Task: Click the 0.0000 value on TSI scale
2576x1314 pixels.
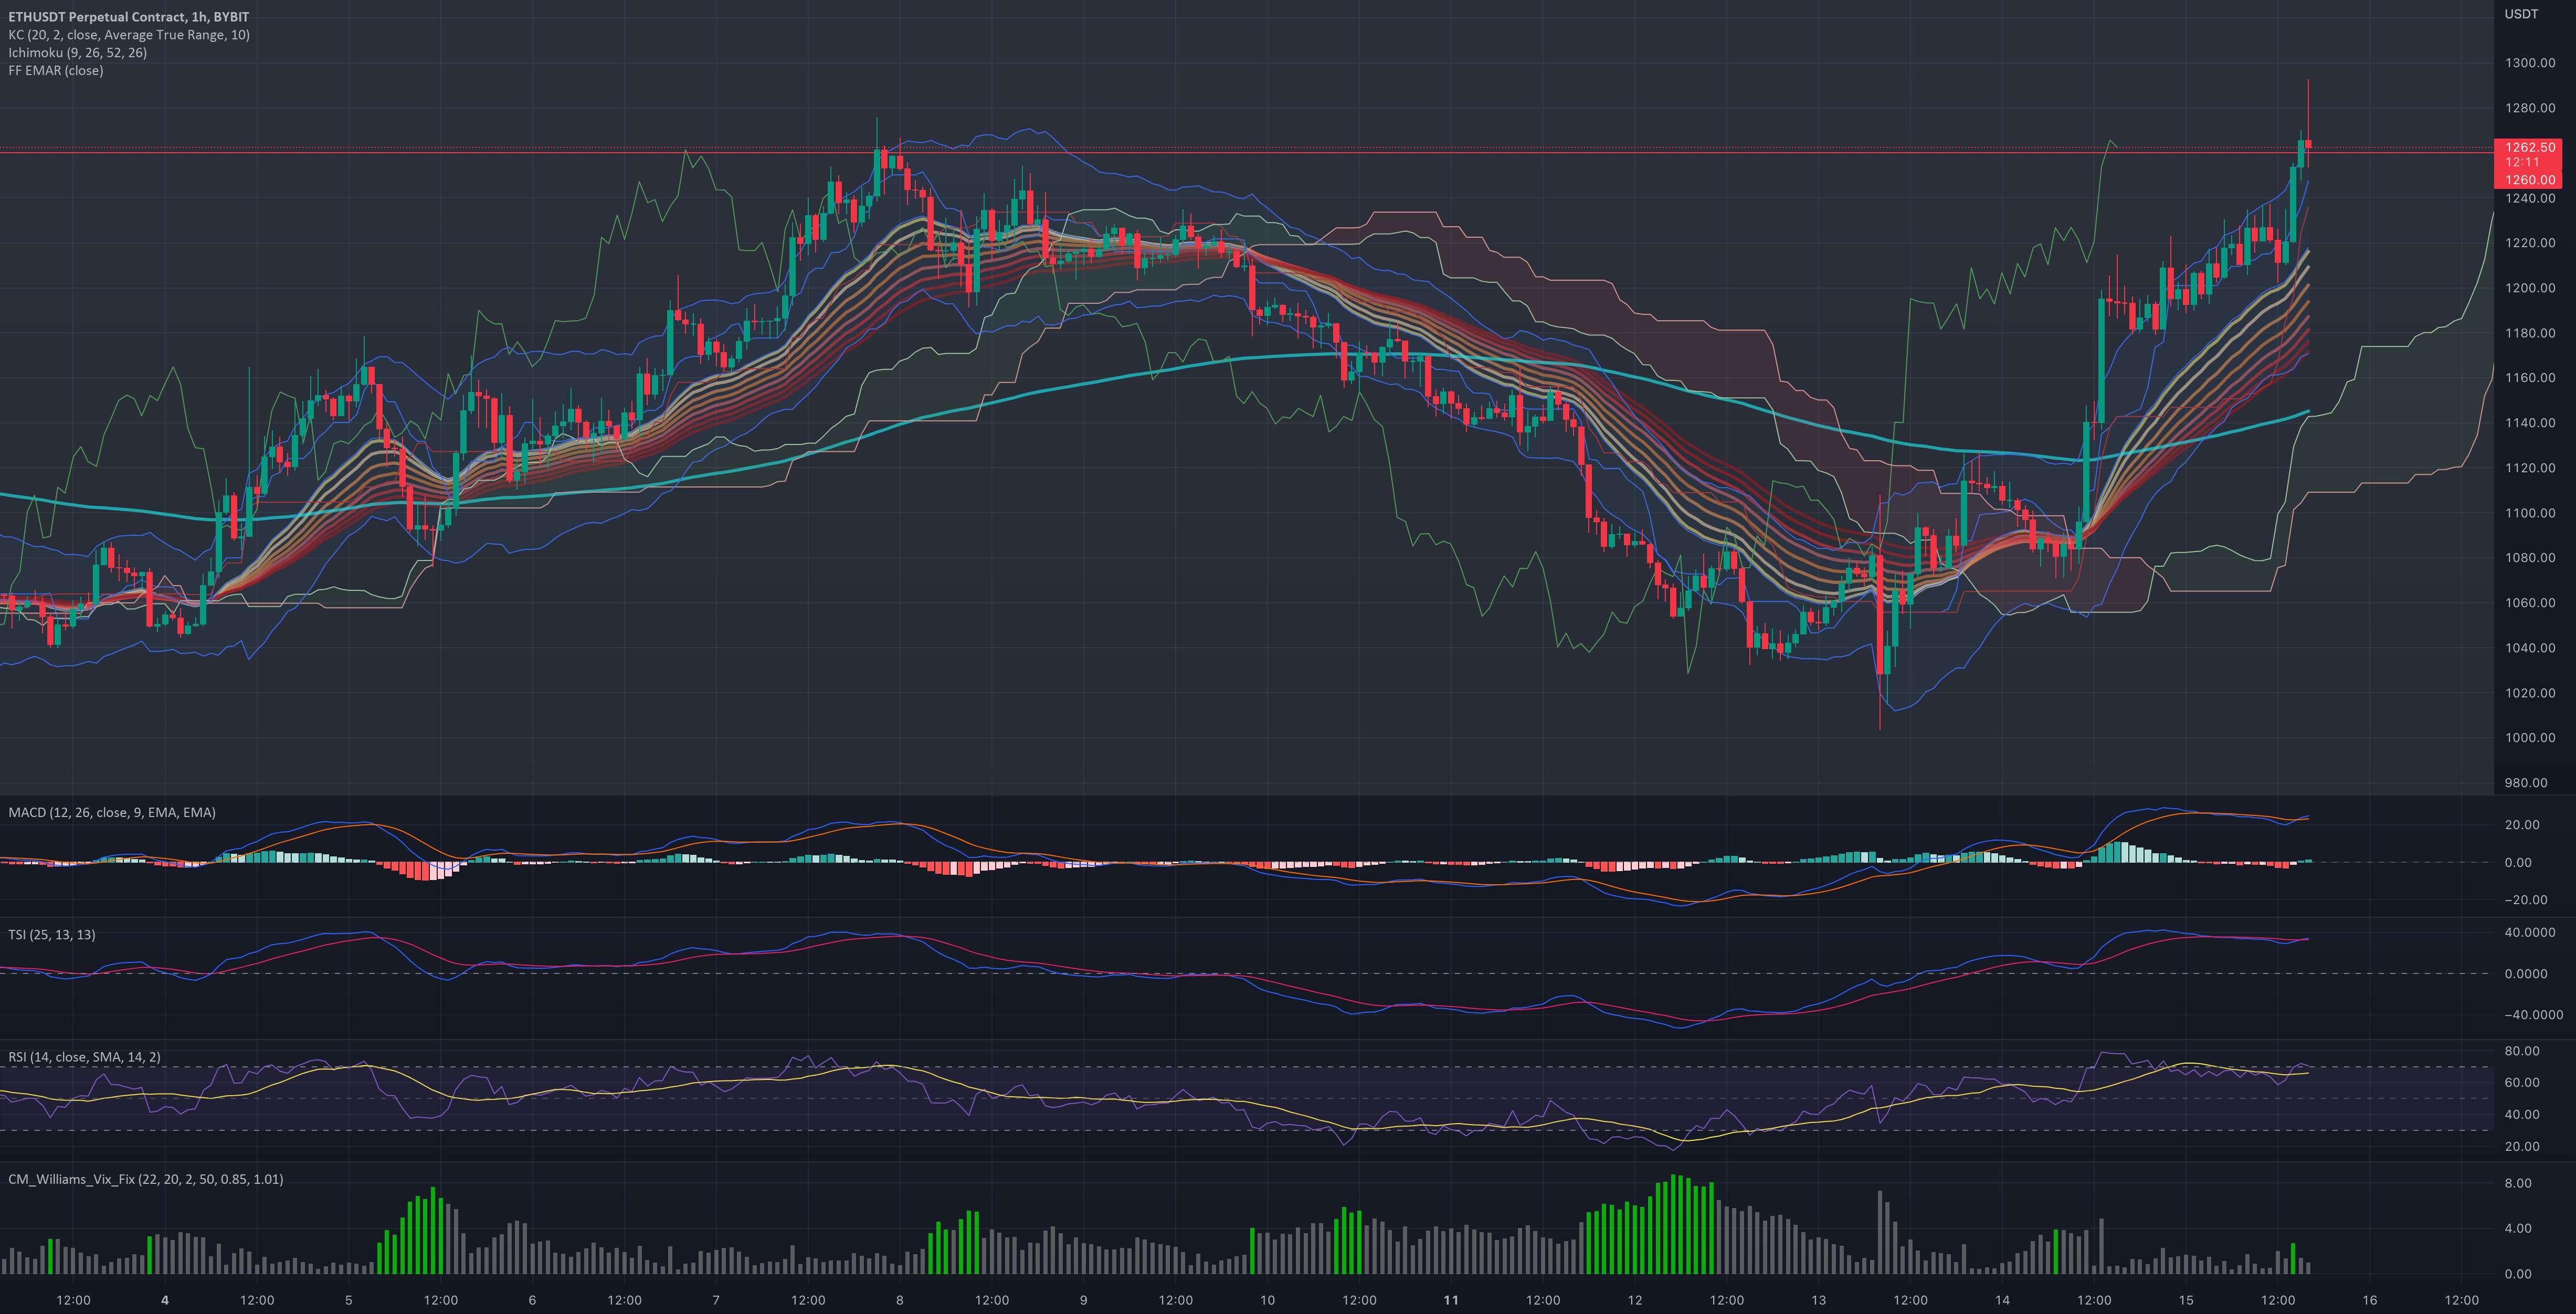Action: tap(2525, 974)
